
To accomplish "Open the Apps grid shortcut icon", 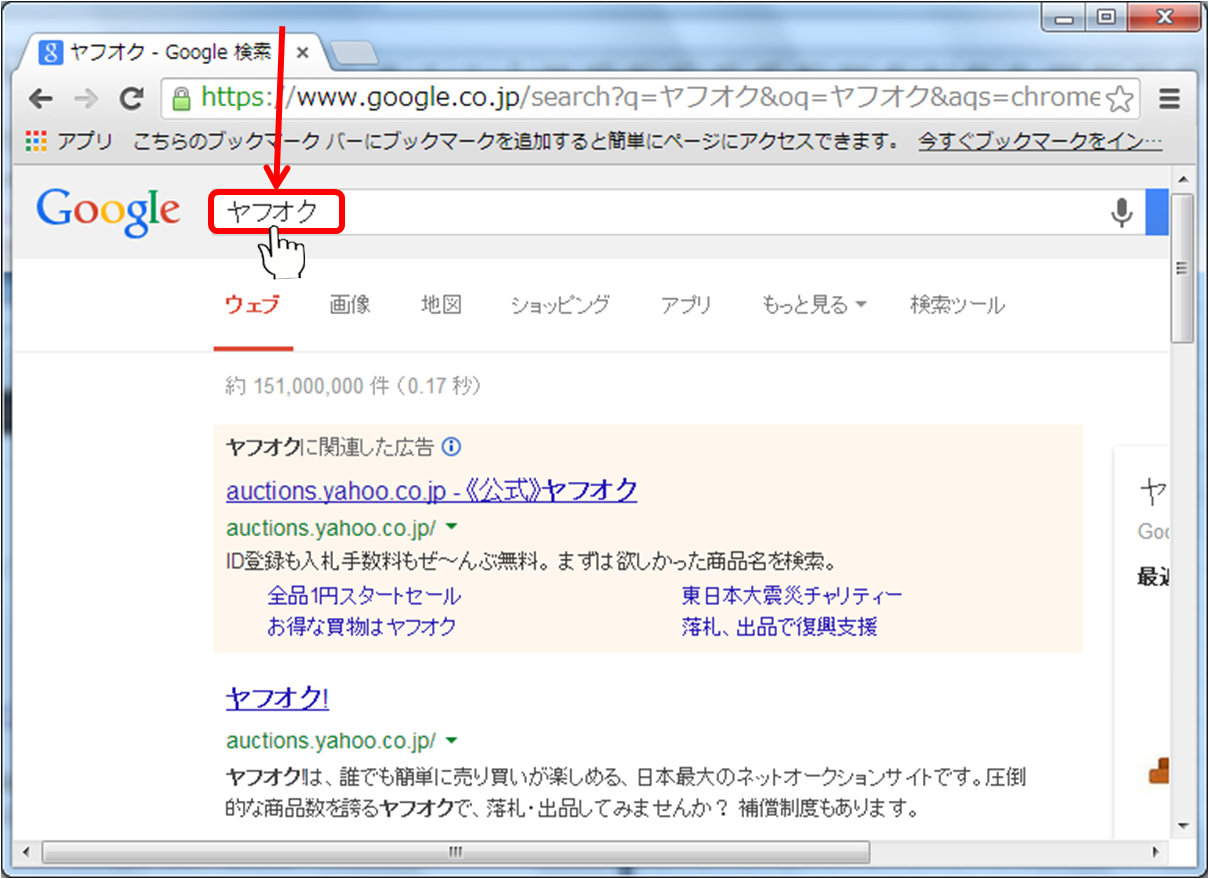I will [x=36, y=142].
